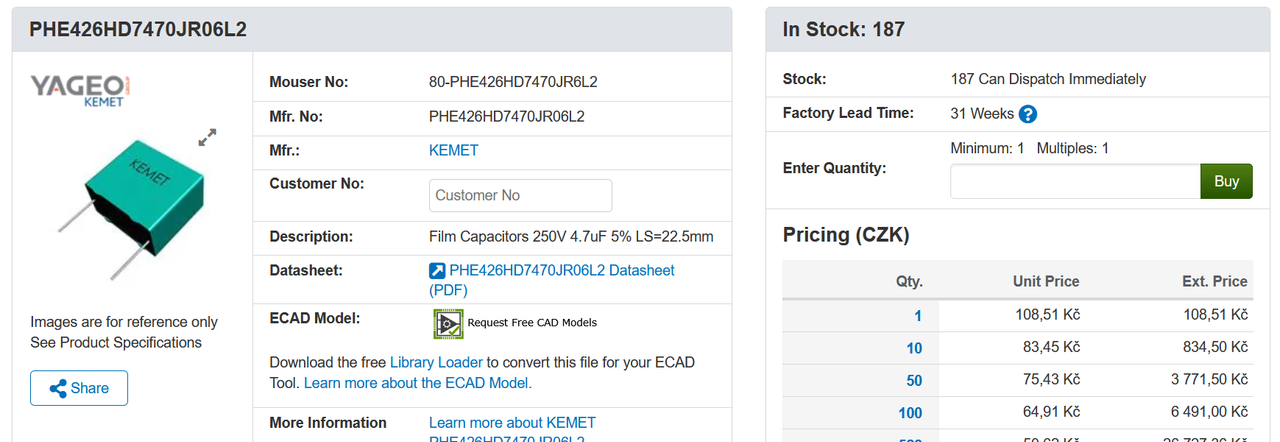Click the Request Free CAD Models text
This screenshot has height=442, width=1280.
(x=532, y=322)
